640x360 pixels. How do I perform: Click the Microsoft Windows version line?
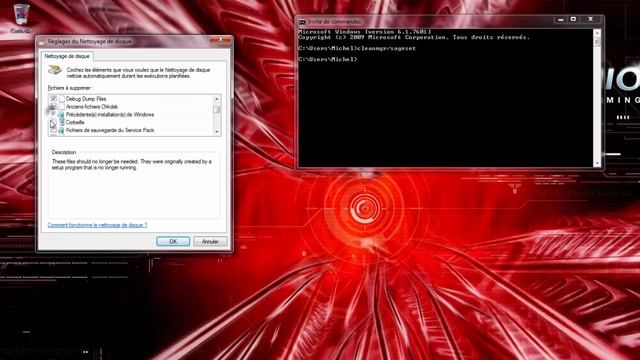[364, 31]
